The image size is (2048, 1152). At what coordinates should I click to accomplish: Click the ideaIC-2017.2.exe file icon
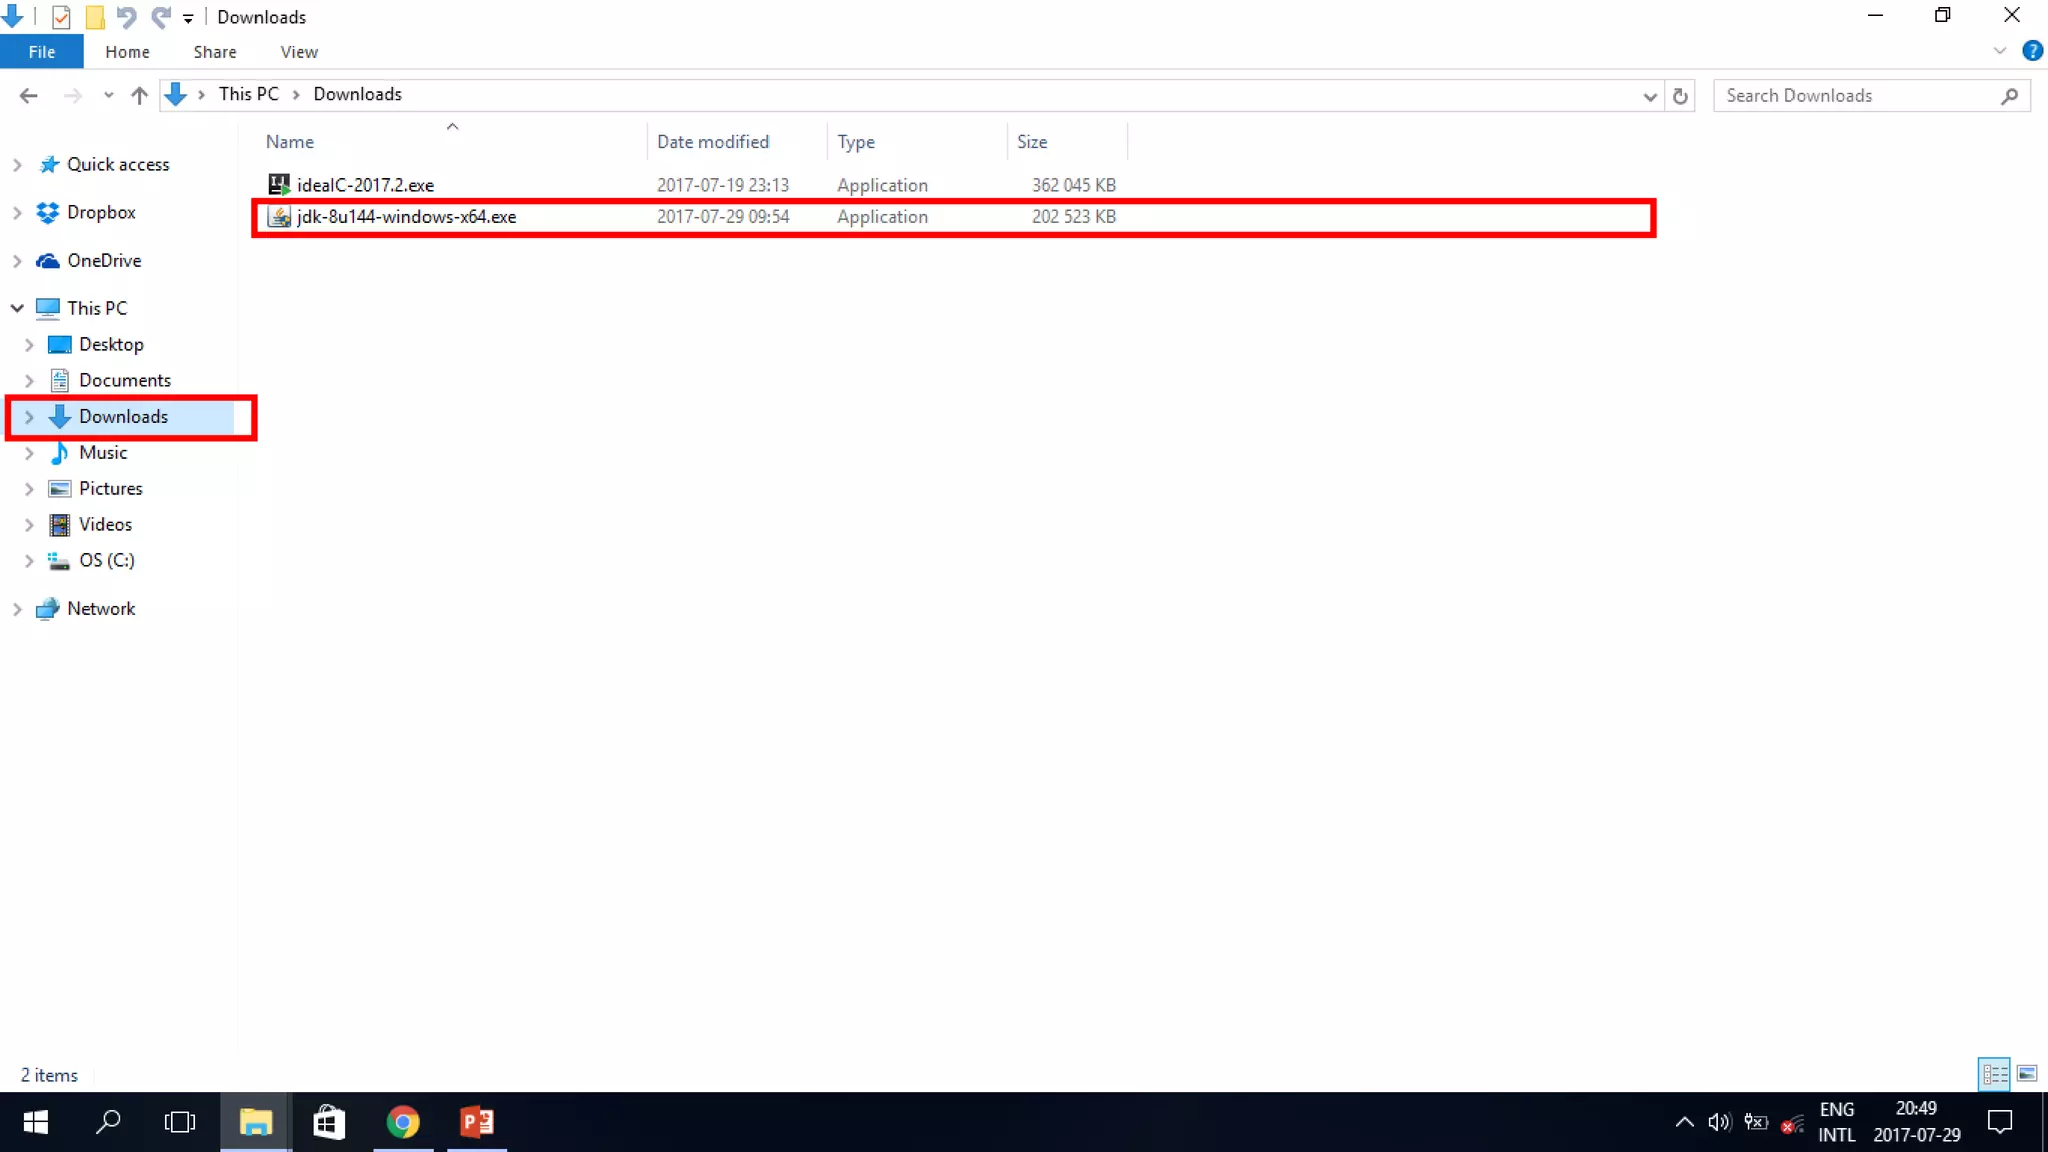279,185
